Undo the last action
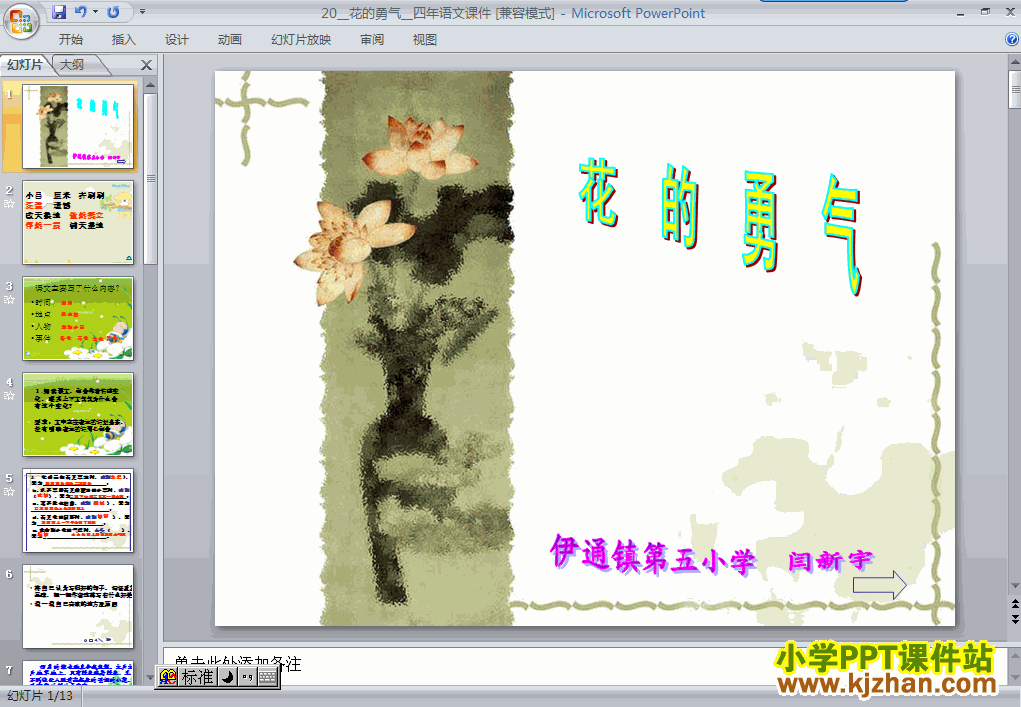Image resolution: width=1021 pixels, height=707 pixels. (80, 12)
